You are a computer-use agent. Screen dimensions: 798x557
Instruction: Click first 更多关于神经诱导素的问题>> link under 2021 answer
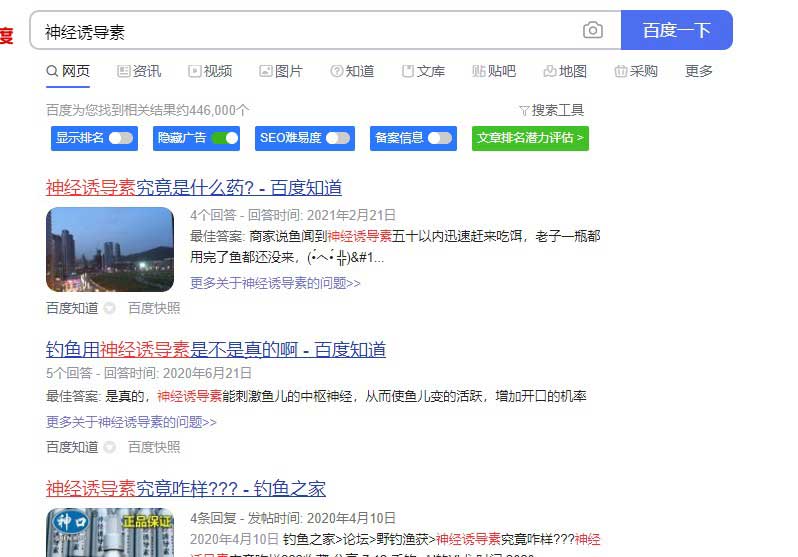point(275,283)
